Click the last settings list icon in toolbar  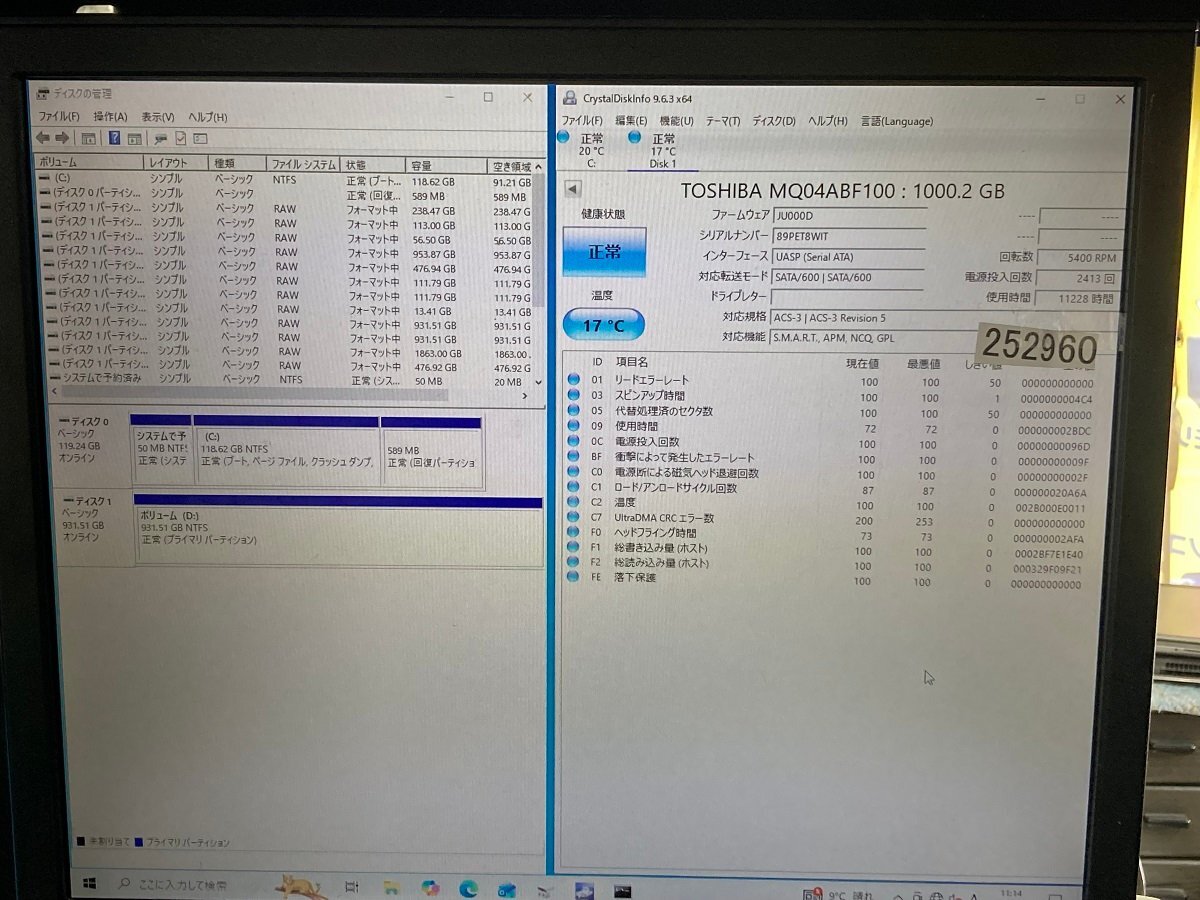(200, 138)
